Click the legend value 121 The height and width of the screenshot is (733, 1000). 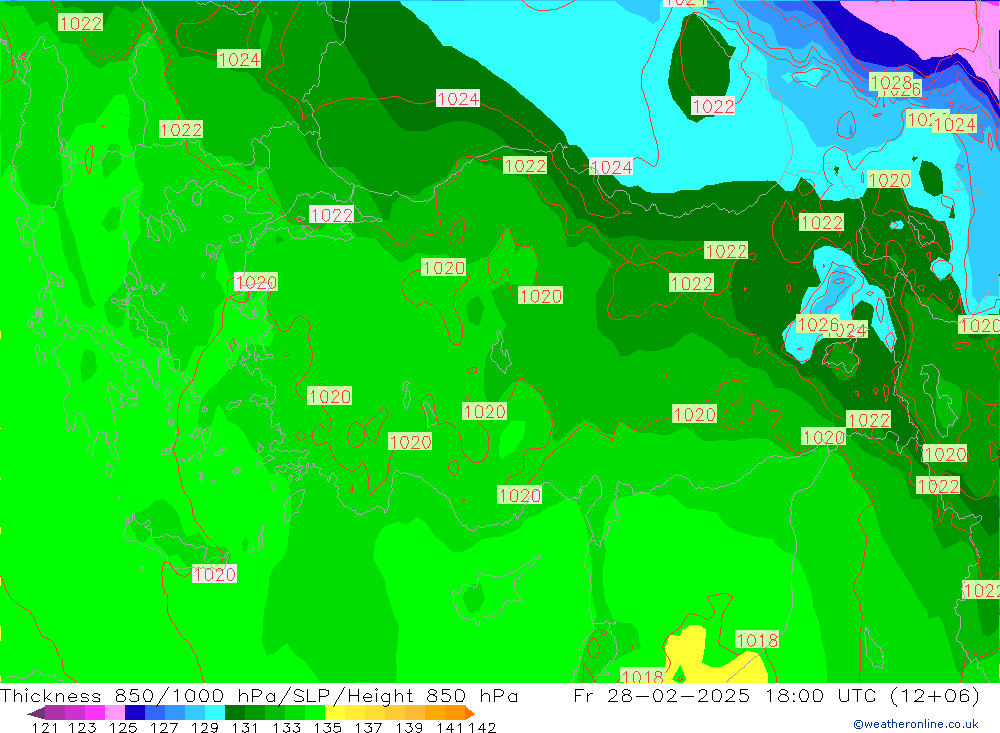point(45,727)
